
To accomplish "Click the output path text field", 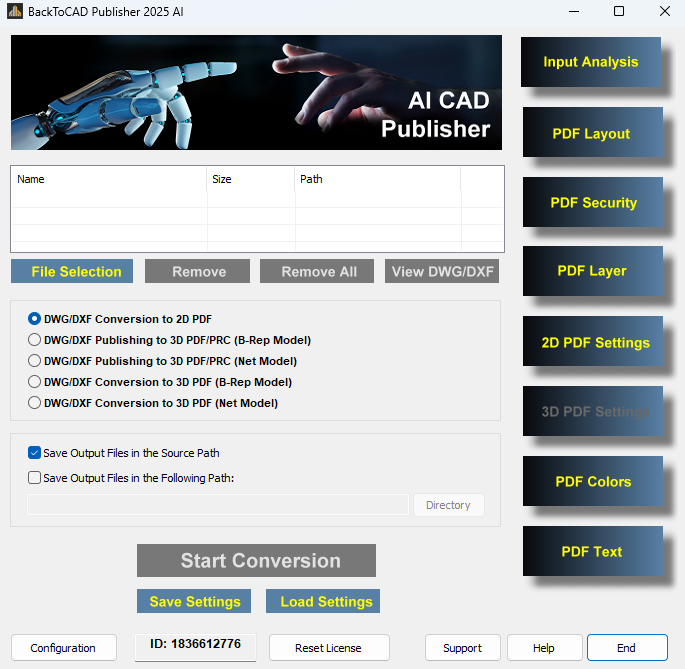I will (x=218, y=505).
